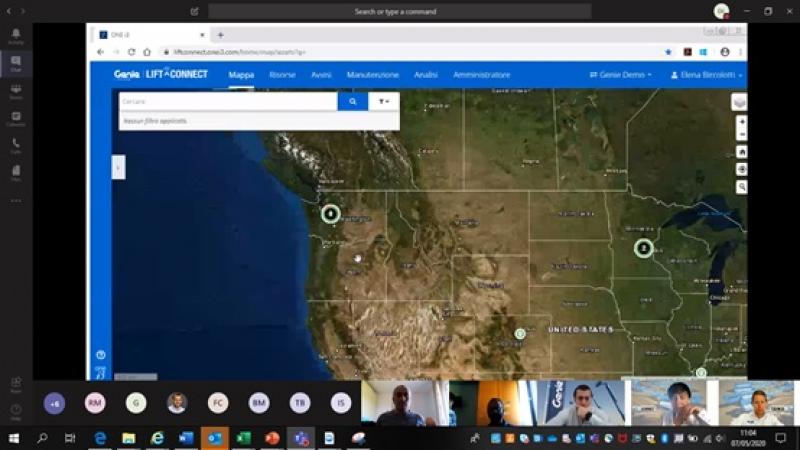This screenshot has height=450, width=800.
Task: Select participant avatar BM
Action: coord(259,403)
